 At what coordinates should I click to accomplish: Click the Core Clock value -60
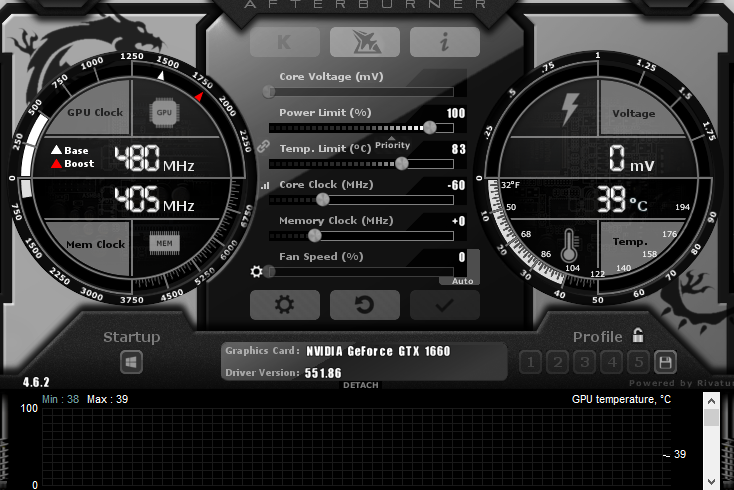(456, 185)
